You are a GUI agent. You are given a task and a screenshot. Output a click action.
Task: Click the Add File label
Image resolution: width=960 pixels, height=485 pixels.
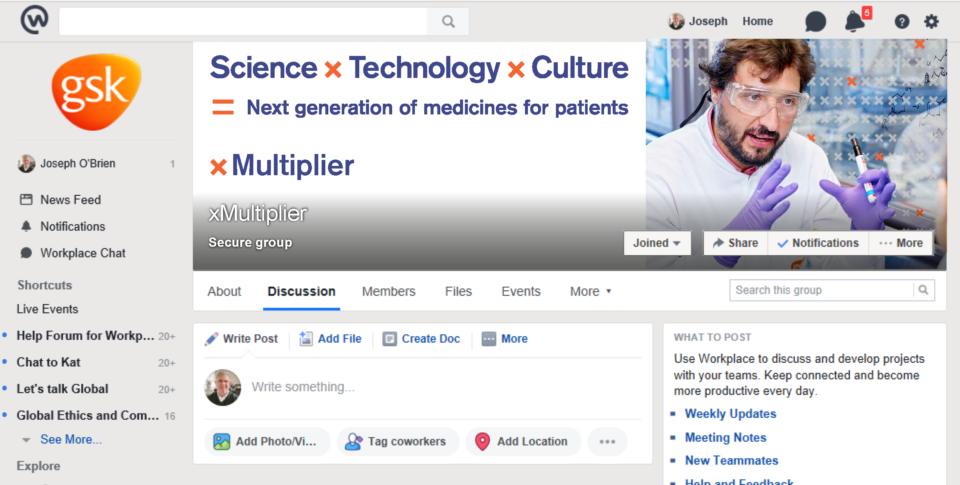coord(340,339)
